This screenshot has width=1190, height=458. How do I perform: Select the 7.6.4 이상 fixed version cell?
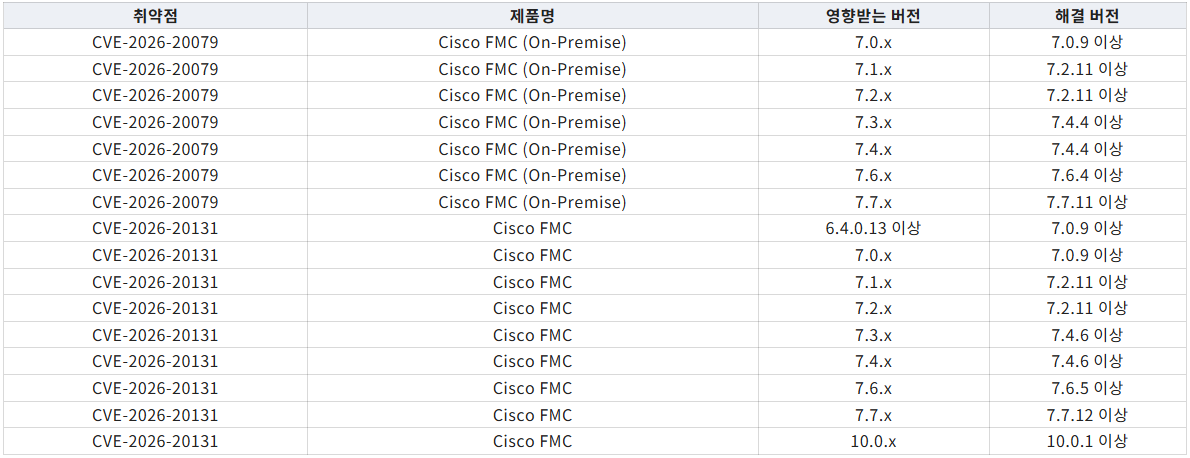point(1087,175)
